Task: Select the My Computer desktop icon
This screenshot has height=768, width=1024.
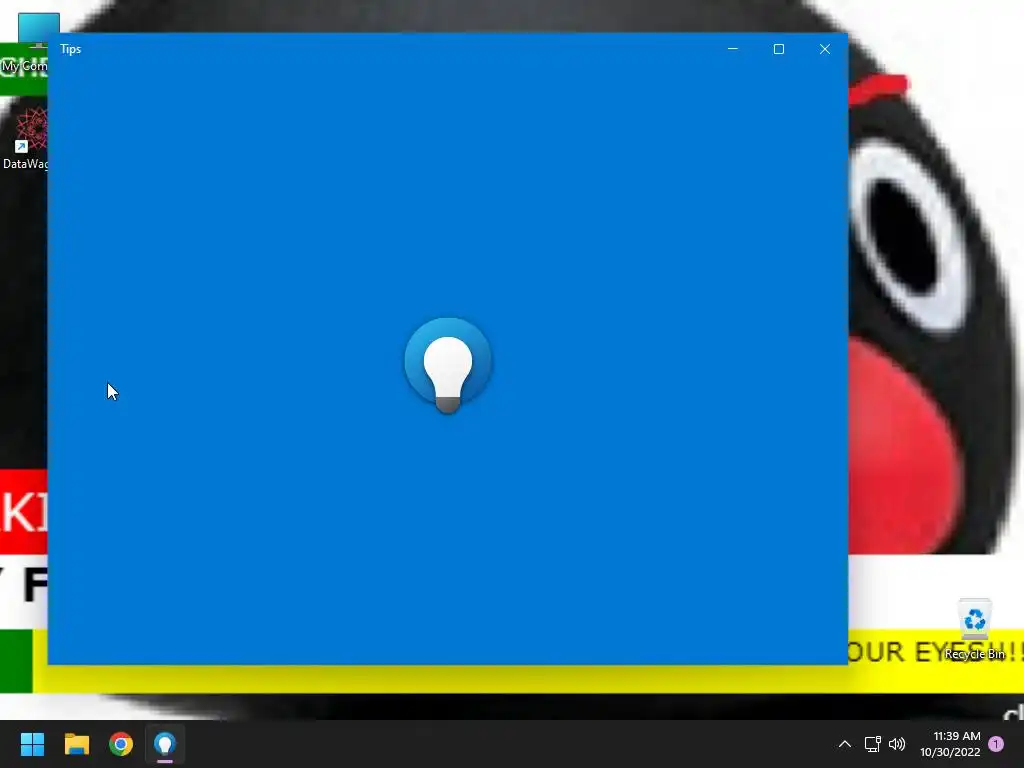Action: (25, 44)
